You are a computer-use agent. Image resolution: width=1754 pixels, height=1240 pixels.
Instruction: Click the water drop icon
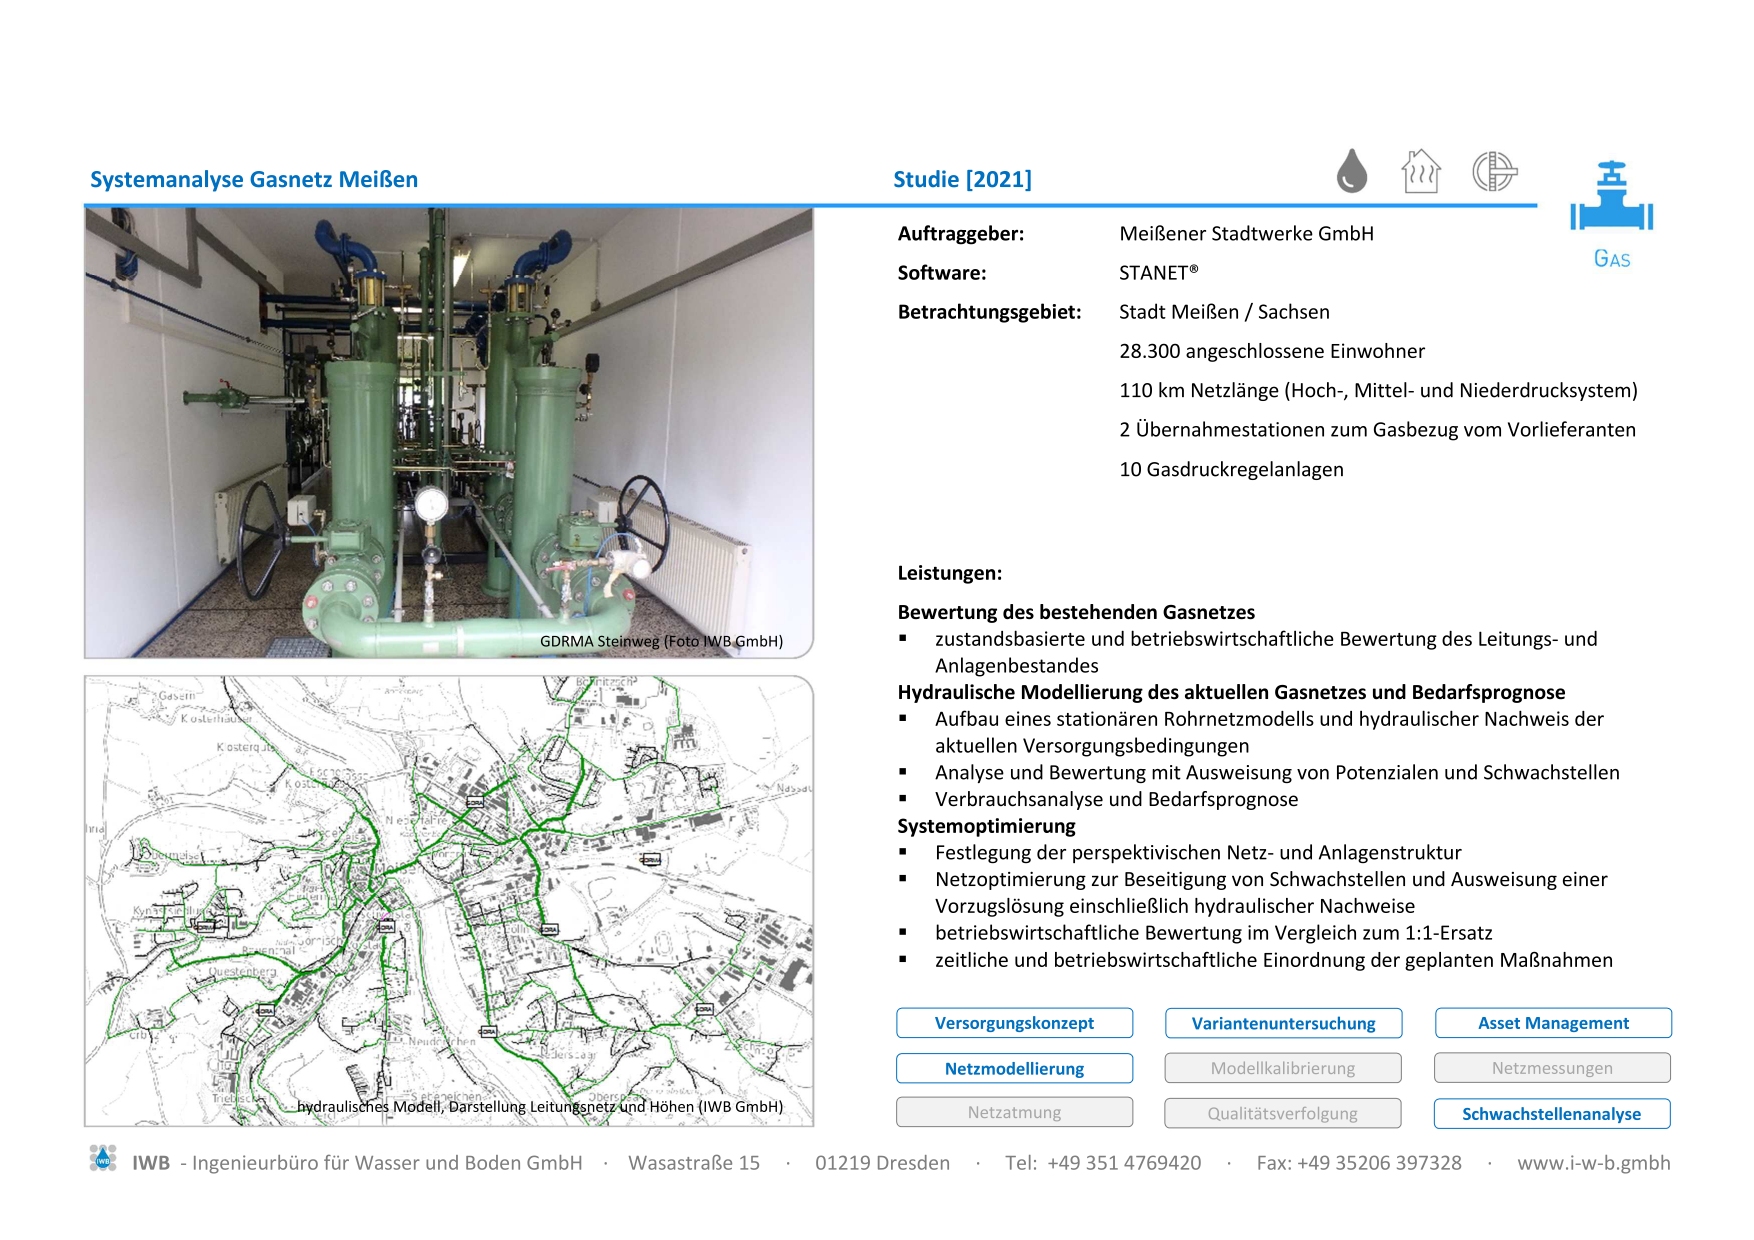click(1351, 171)
